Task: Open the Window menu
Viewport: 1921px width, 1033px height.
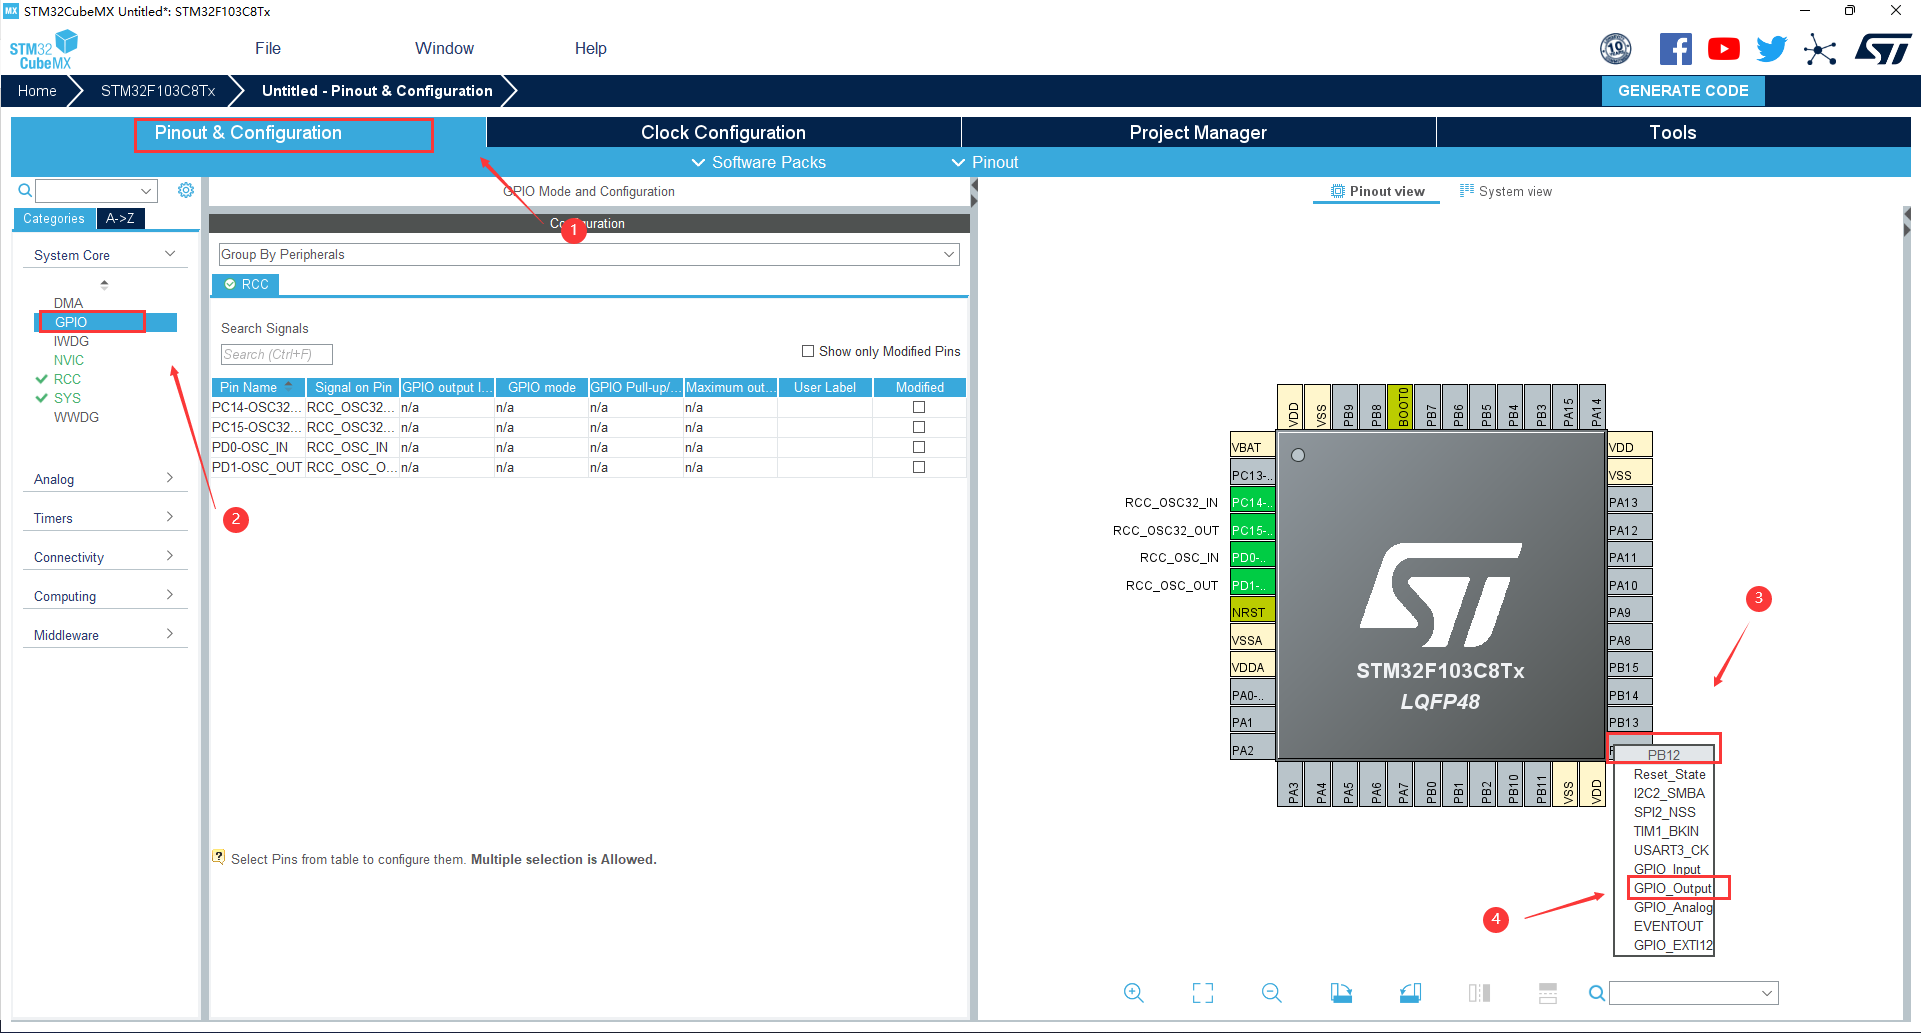Action: [x=444, y=48]
